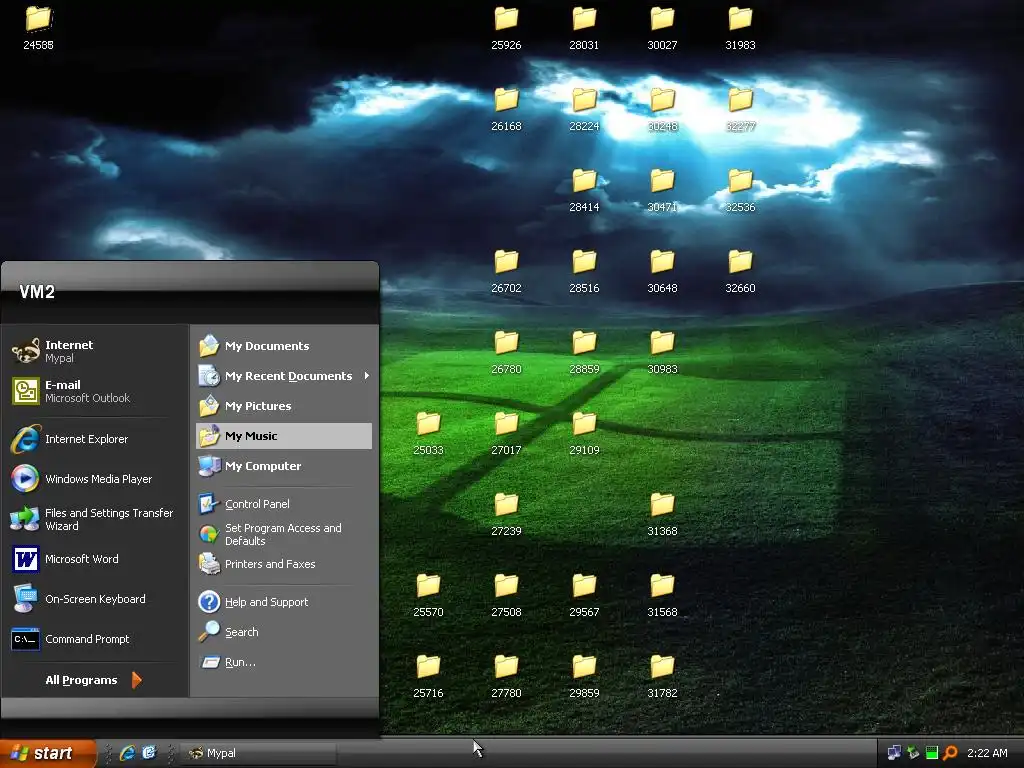Image resolution: width=1024 pixels, height=768 pixels.
Task: Select desktop folder 27508
Action: point(506,594)
